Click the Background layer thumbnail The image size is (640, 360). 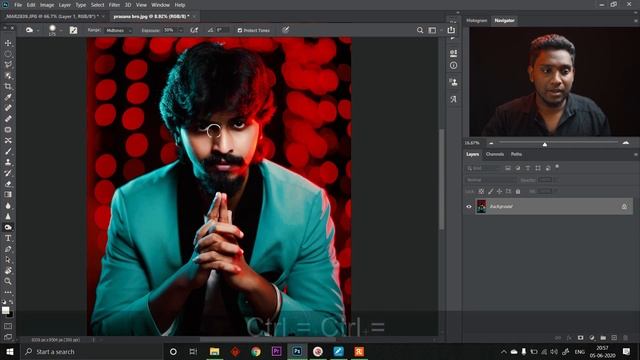click(x=482, y=207)
